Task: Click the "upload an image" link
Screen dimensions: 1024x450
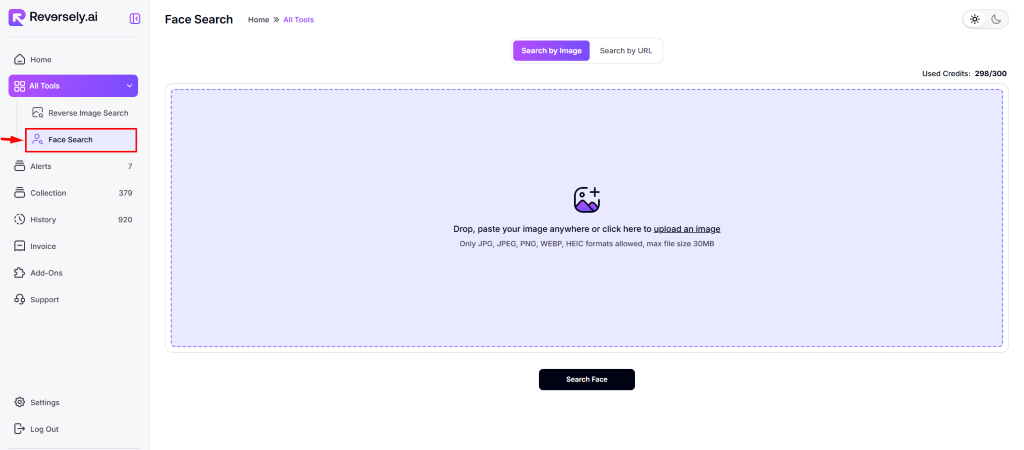Action: point(686,229)
